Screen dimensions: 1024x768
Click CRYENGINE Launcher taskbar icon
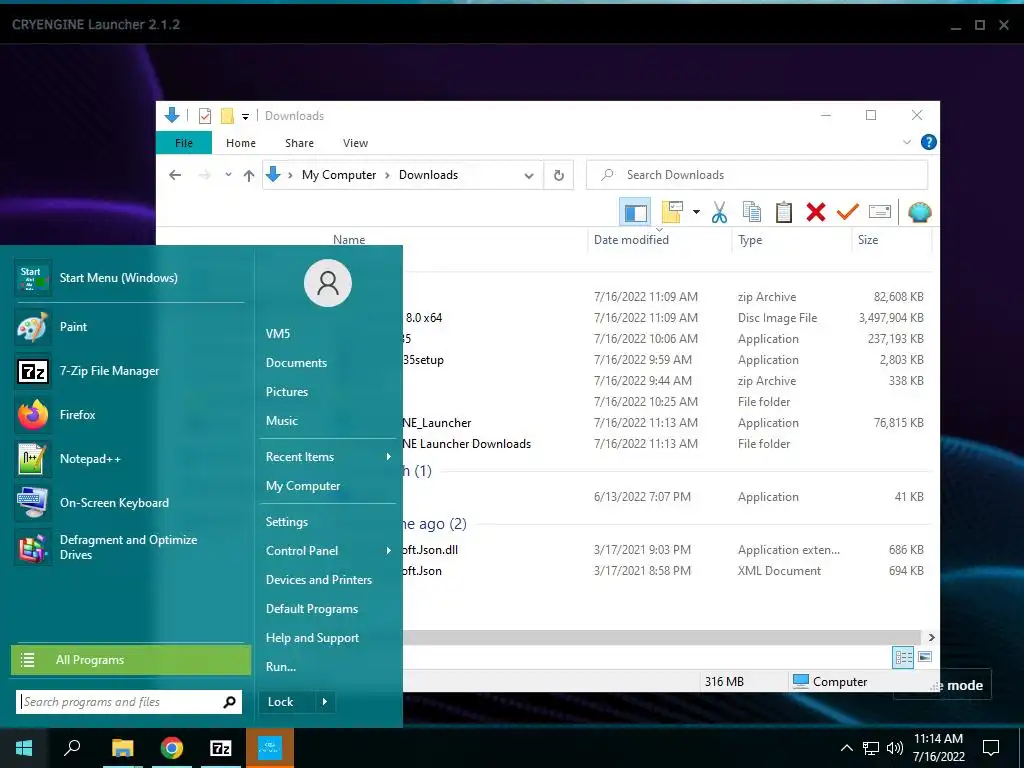click(270, 748)
